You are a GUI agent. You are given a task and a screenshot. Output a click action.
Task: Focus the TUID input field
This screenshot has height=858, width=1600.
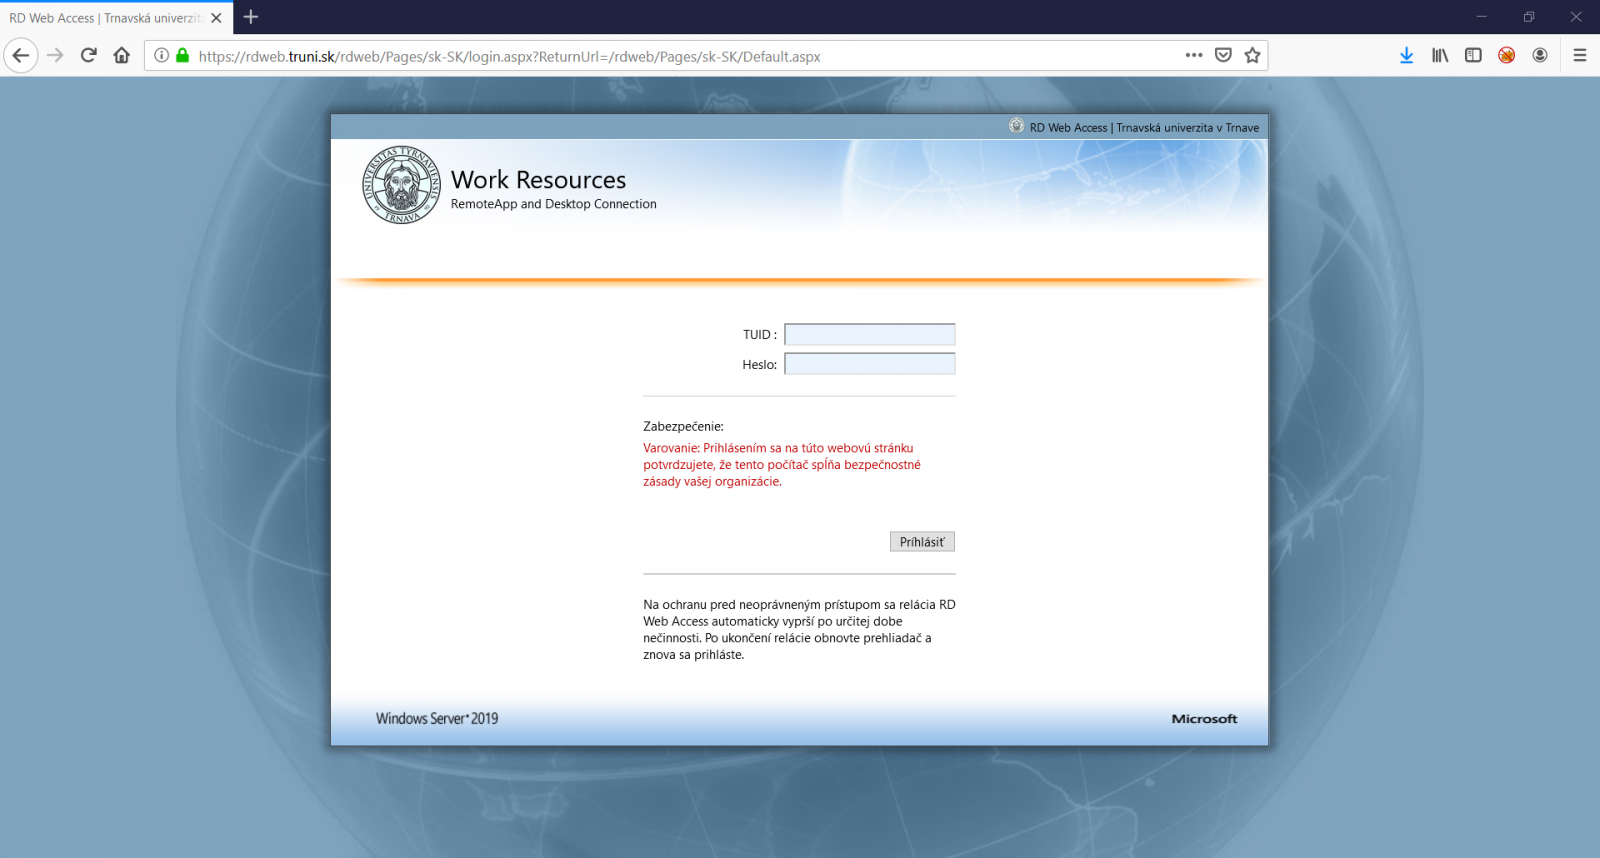[x=870, y=334]
